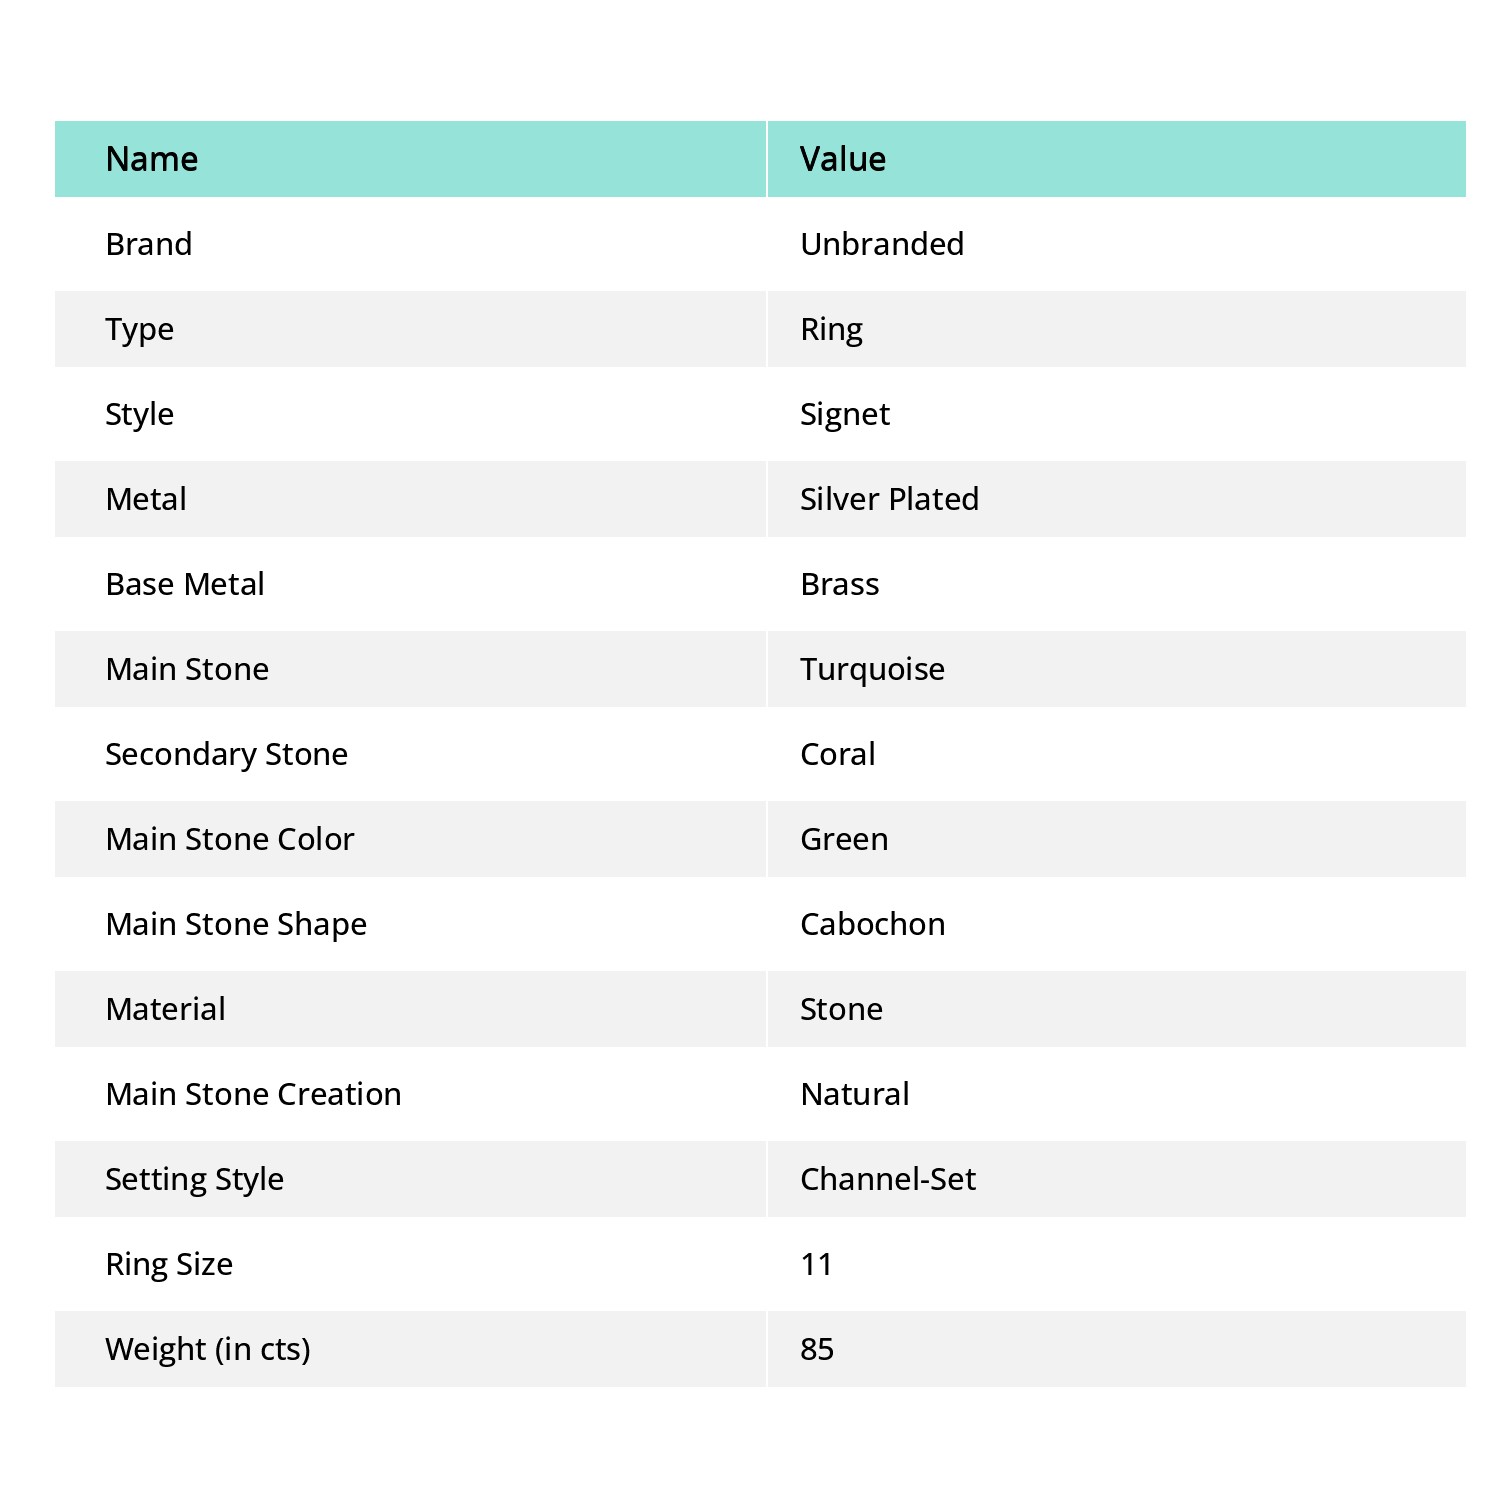Select the Ring value in Type row
The image size is (1500, 1500).
pos(831,329)
